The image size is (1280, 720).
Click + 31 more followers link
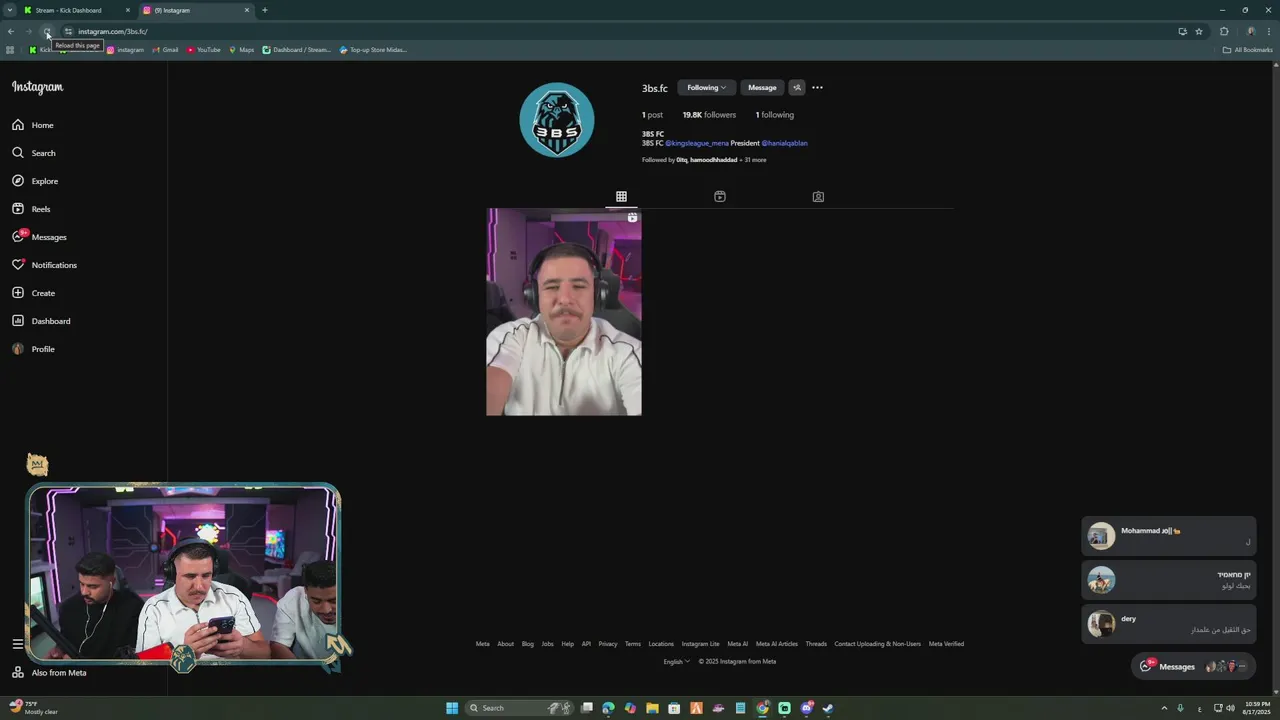point(753,160)
